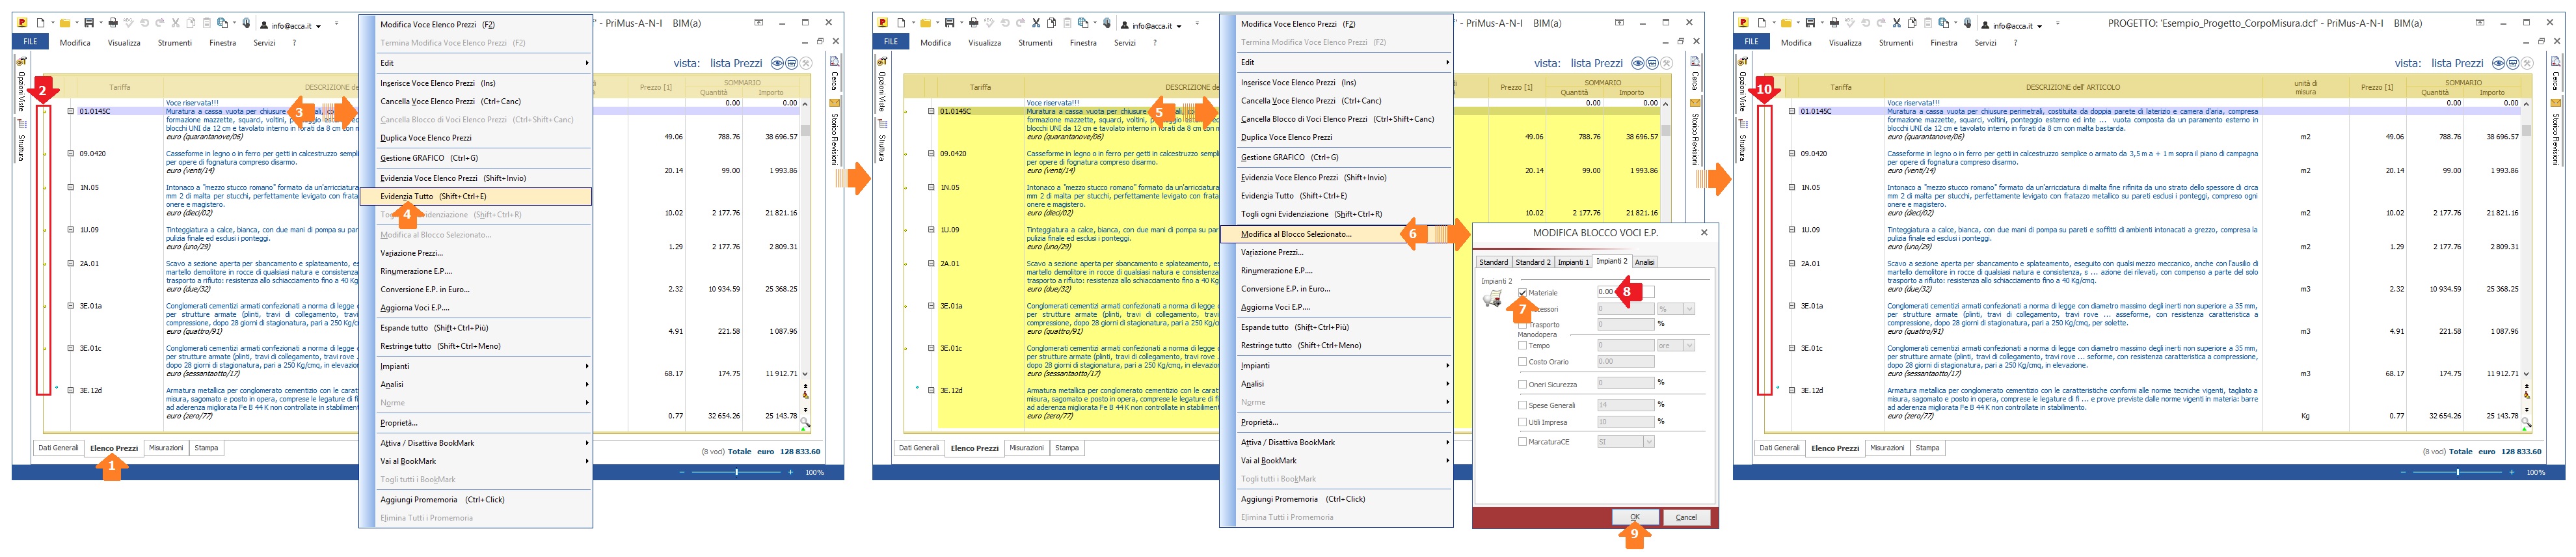Open the Analisi submenu in middle context menu
The width and height of the screenshot is (2576, 557).
coord(1344,384)
